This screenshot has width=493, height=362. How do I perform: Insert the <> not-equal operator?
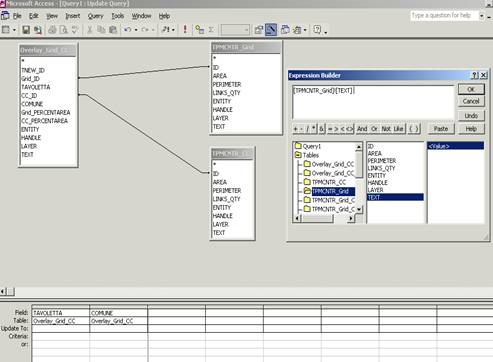click(x=349, y=129)
